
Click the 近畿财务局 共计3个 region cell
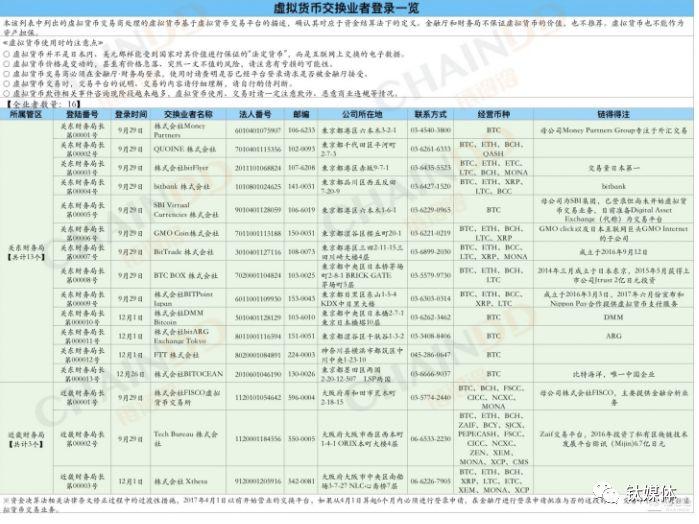[x=26, y=439]
